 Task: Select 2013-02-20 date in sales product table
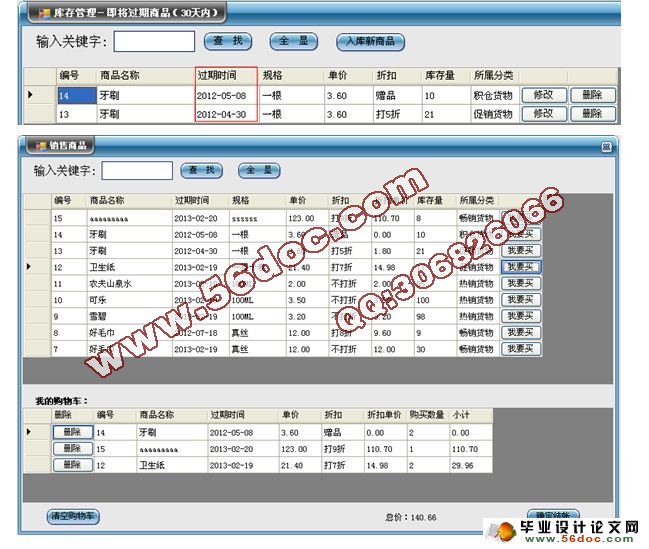(200, 218)
